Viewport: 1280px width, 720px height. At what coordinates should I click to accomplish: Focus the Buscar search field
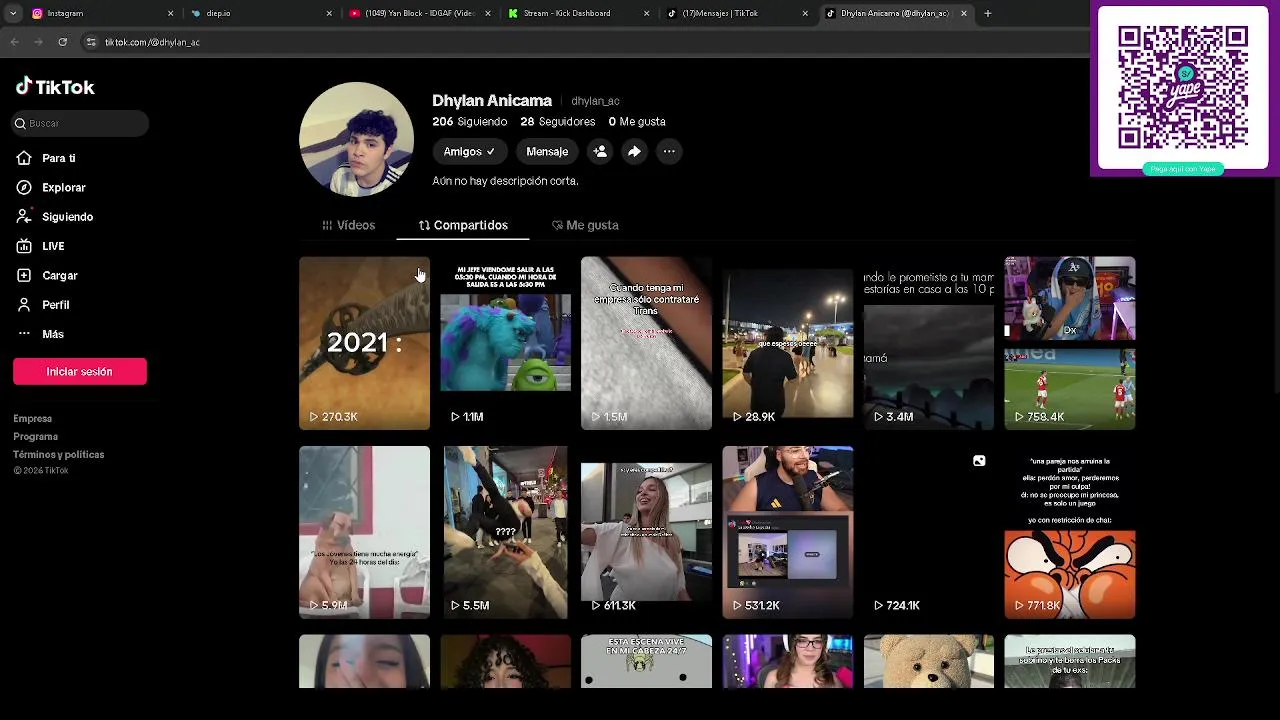[80, 123]
